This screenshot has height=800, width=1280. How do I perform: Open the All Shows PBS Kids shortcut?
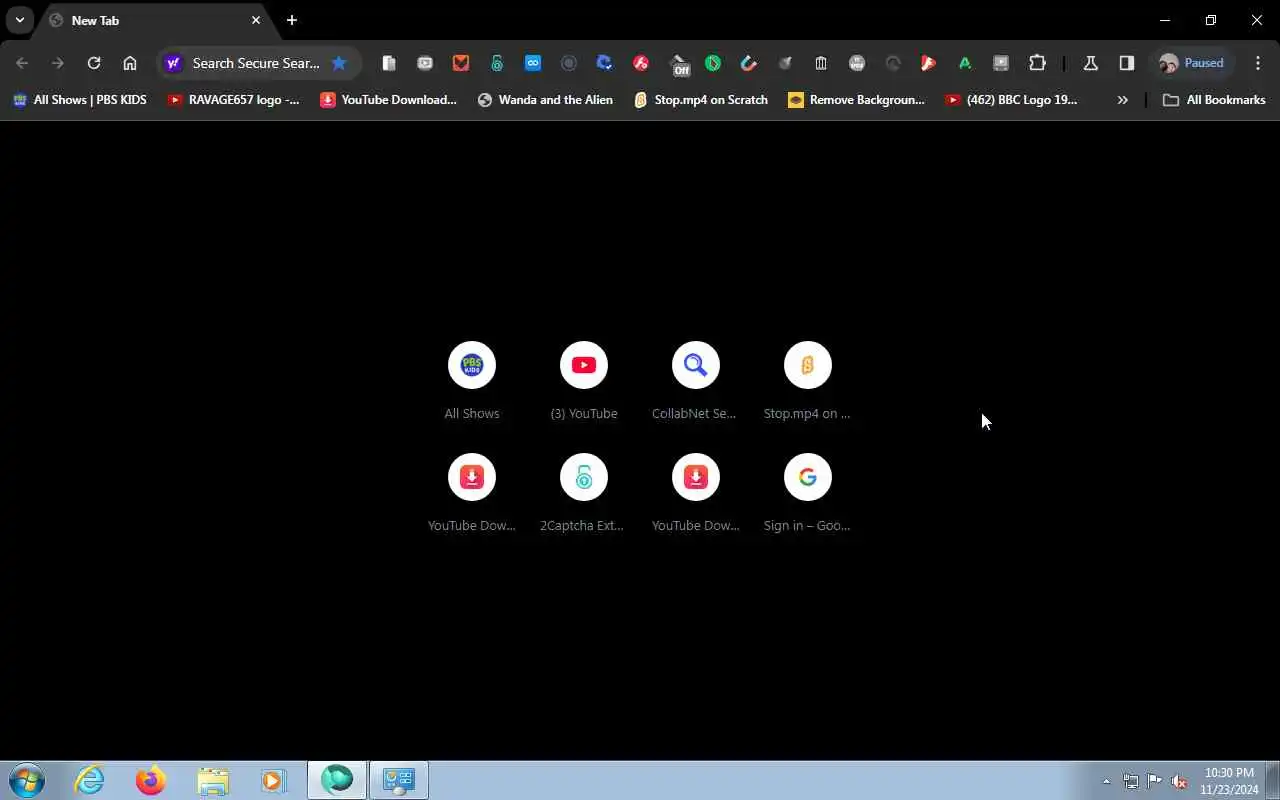tap(472, 382)
